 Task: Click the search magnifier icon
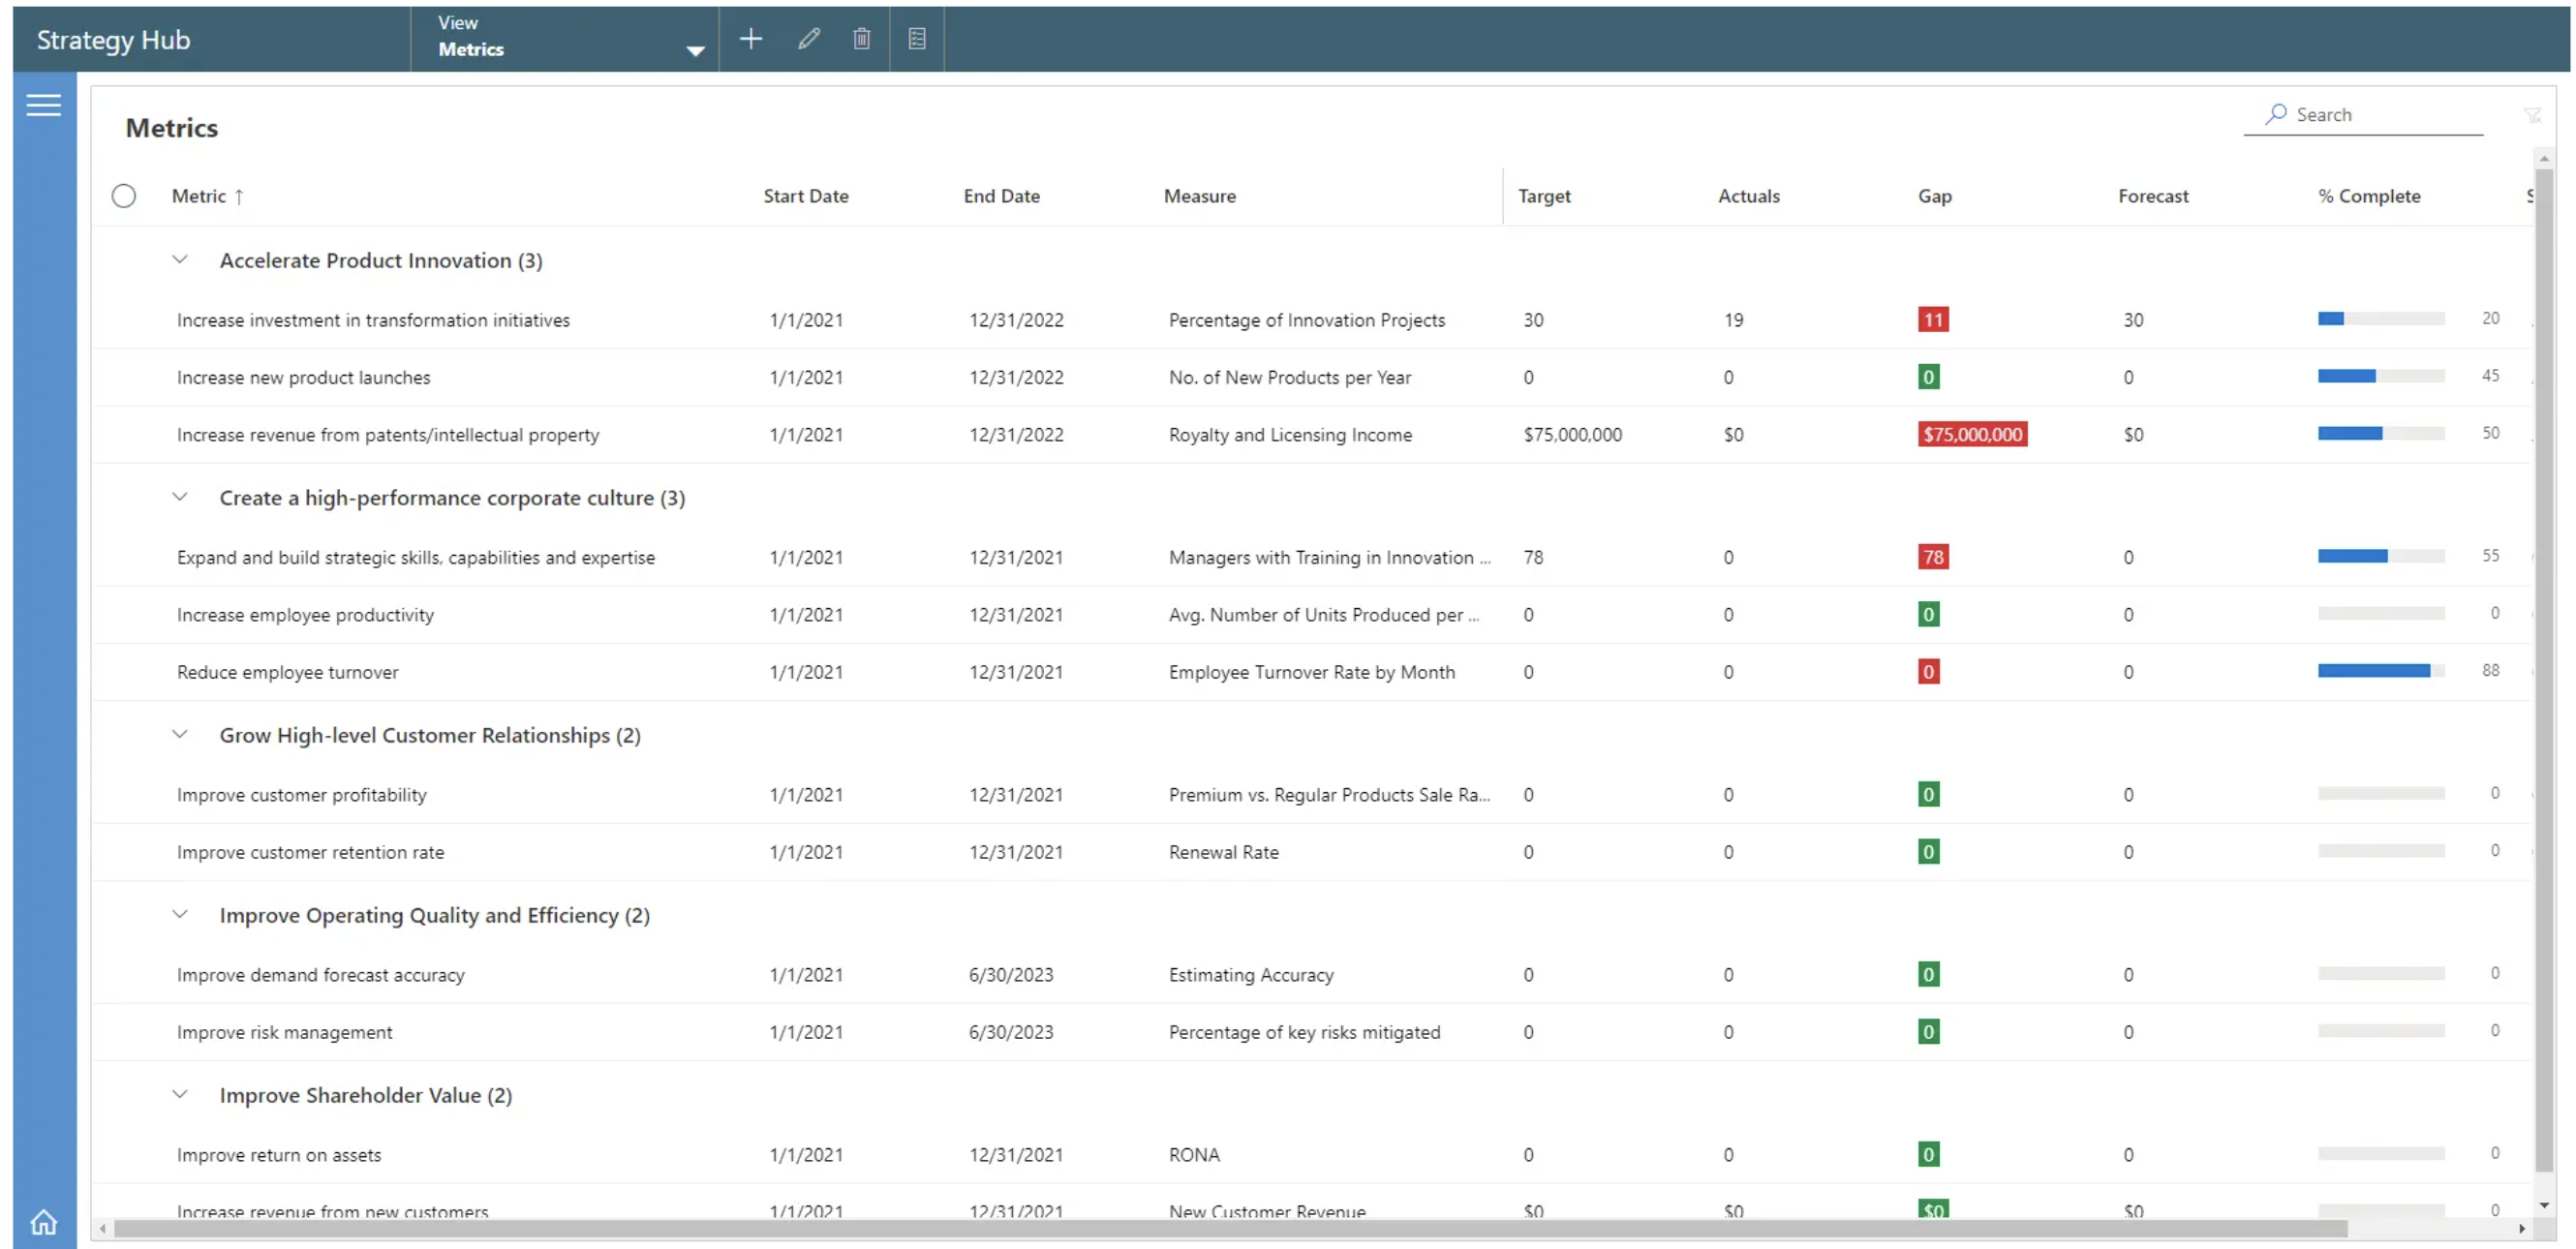click(2276, 114)
